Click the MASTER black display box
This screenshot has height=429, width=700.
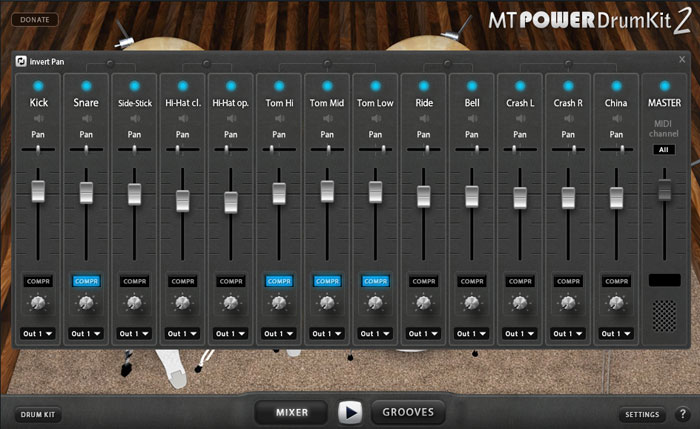coord(664,280)
